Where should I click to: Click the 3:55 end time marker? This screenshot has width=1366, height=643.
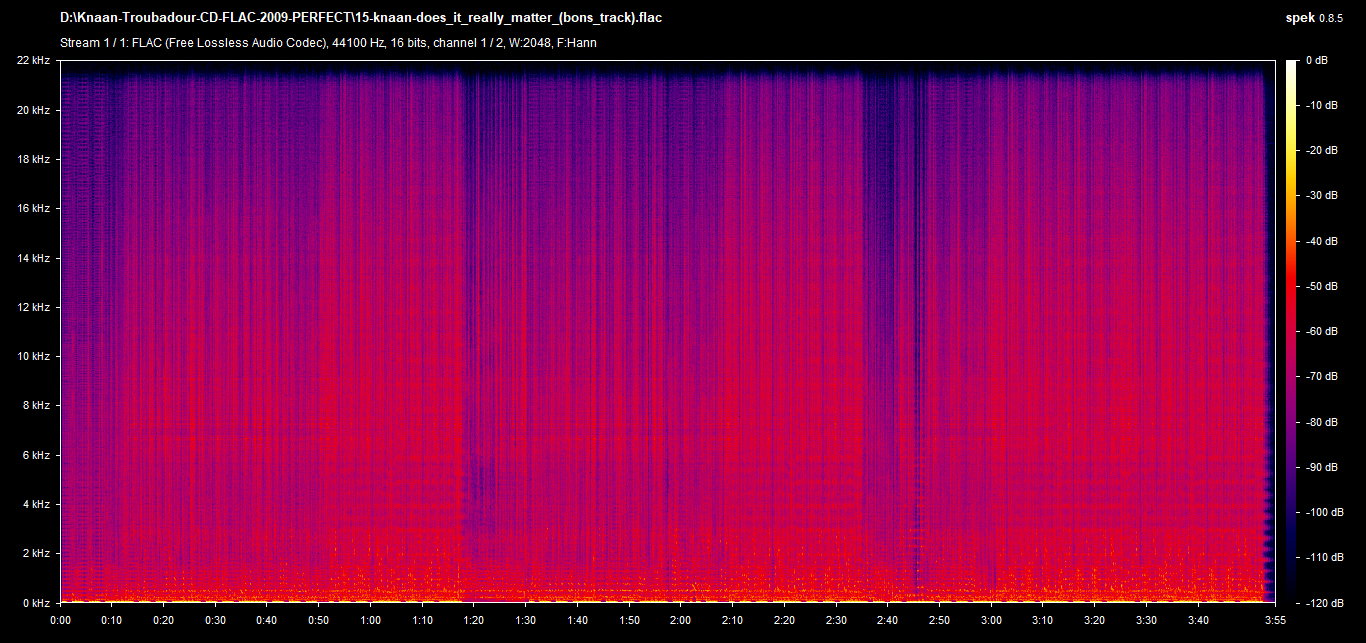(1274, 620)
